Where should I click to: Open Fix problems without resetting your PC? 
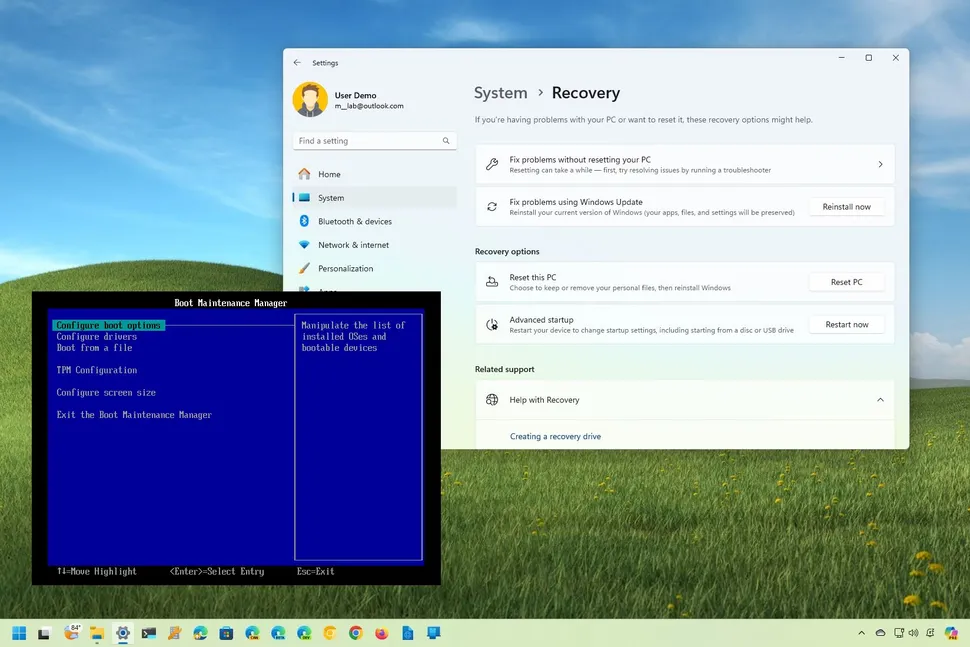[x=685, y=165]
